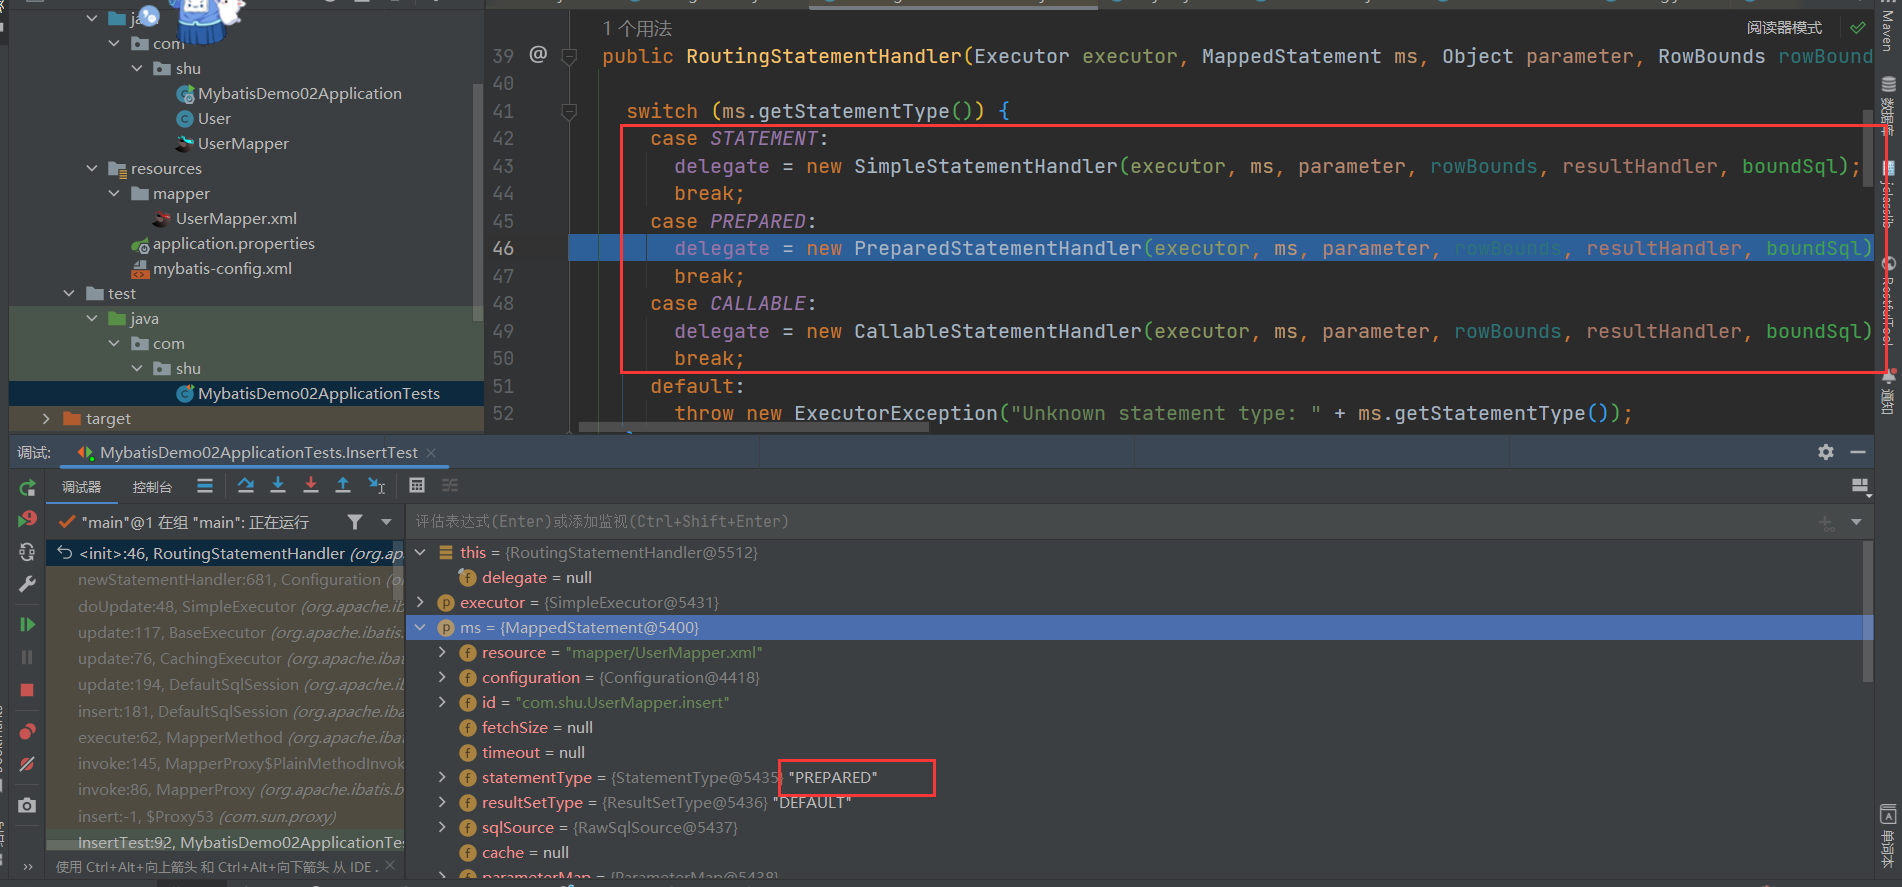Image resolution: width=1902 pixels, height=887 pixels.
Task: Add a new watch expression
Action: [x=1826, y=522]
